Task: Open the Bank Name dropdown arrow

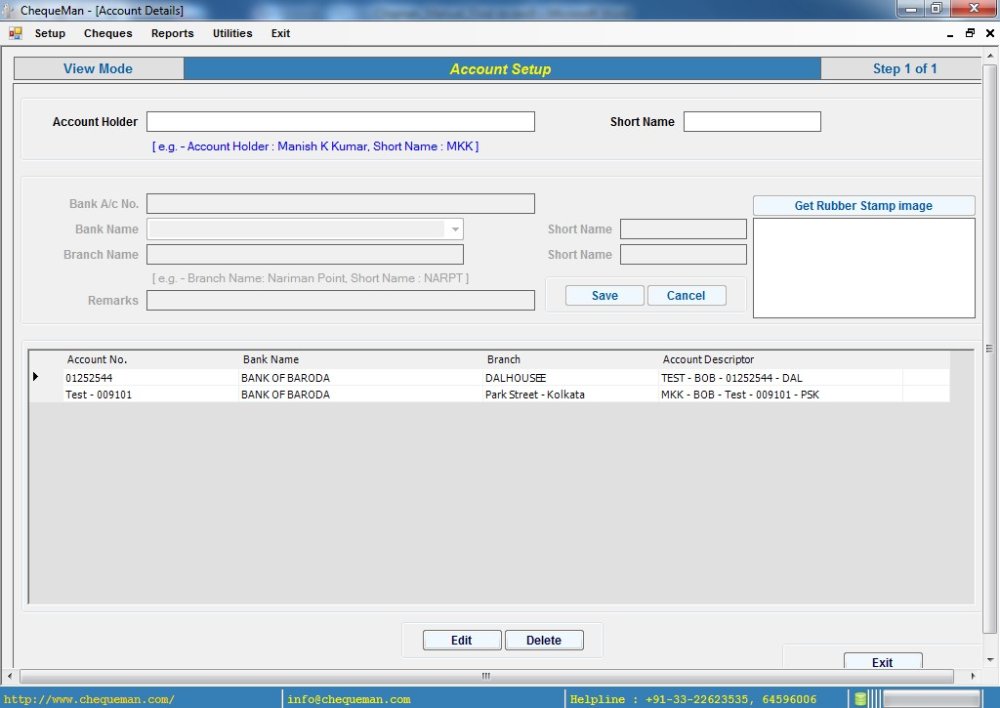Action: pyautogui.click(x=455, y=229)
